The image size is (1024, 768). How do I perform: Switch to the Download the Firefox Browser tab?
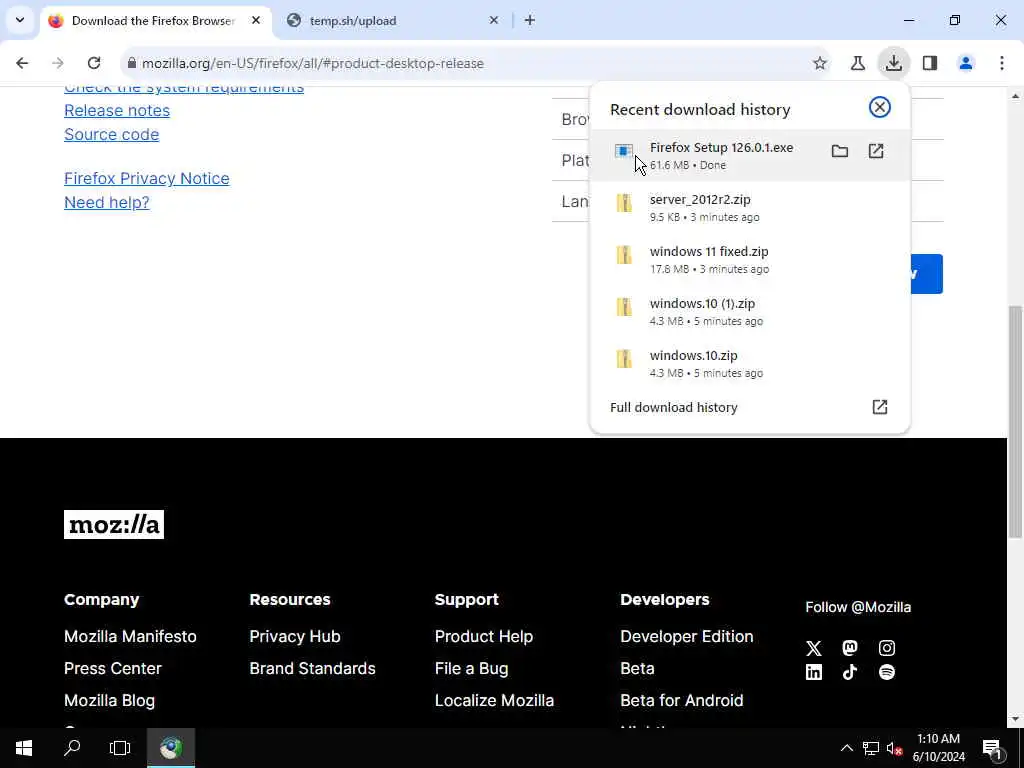pyautogui.click(x=154, y=21)
